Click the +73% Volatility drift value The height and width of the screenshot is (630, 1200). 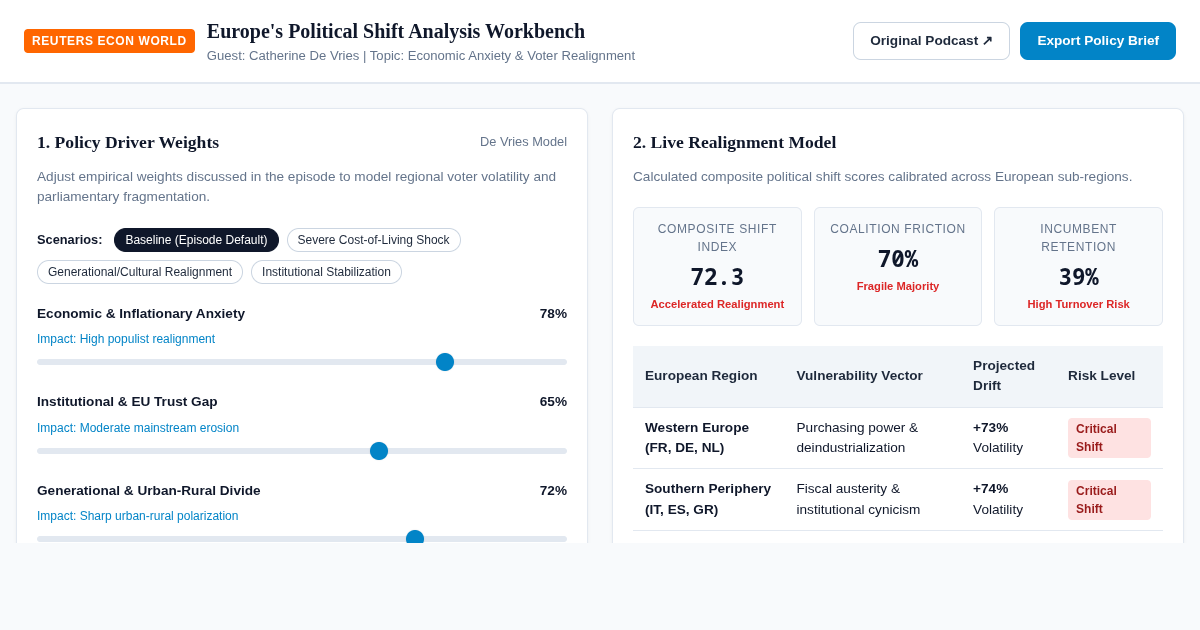tap(998, 438)
